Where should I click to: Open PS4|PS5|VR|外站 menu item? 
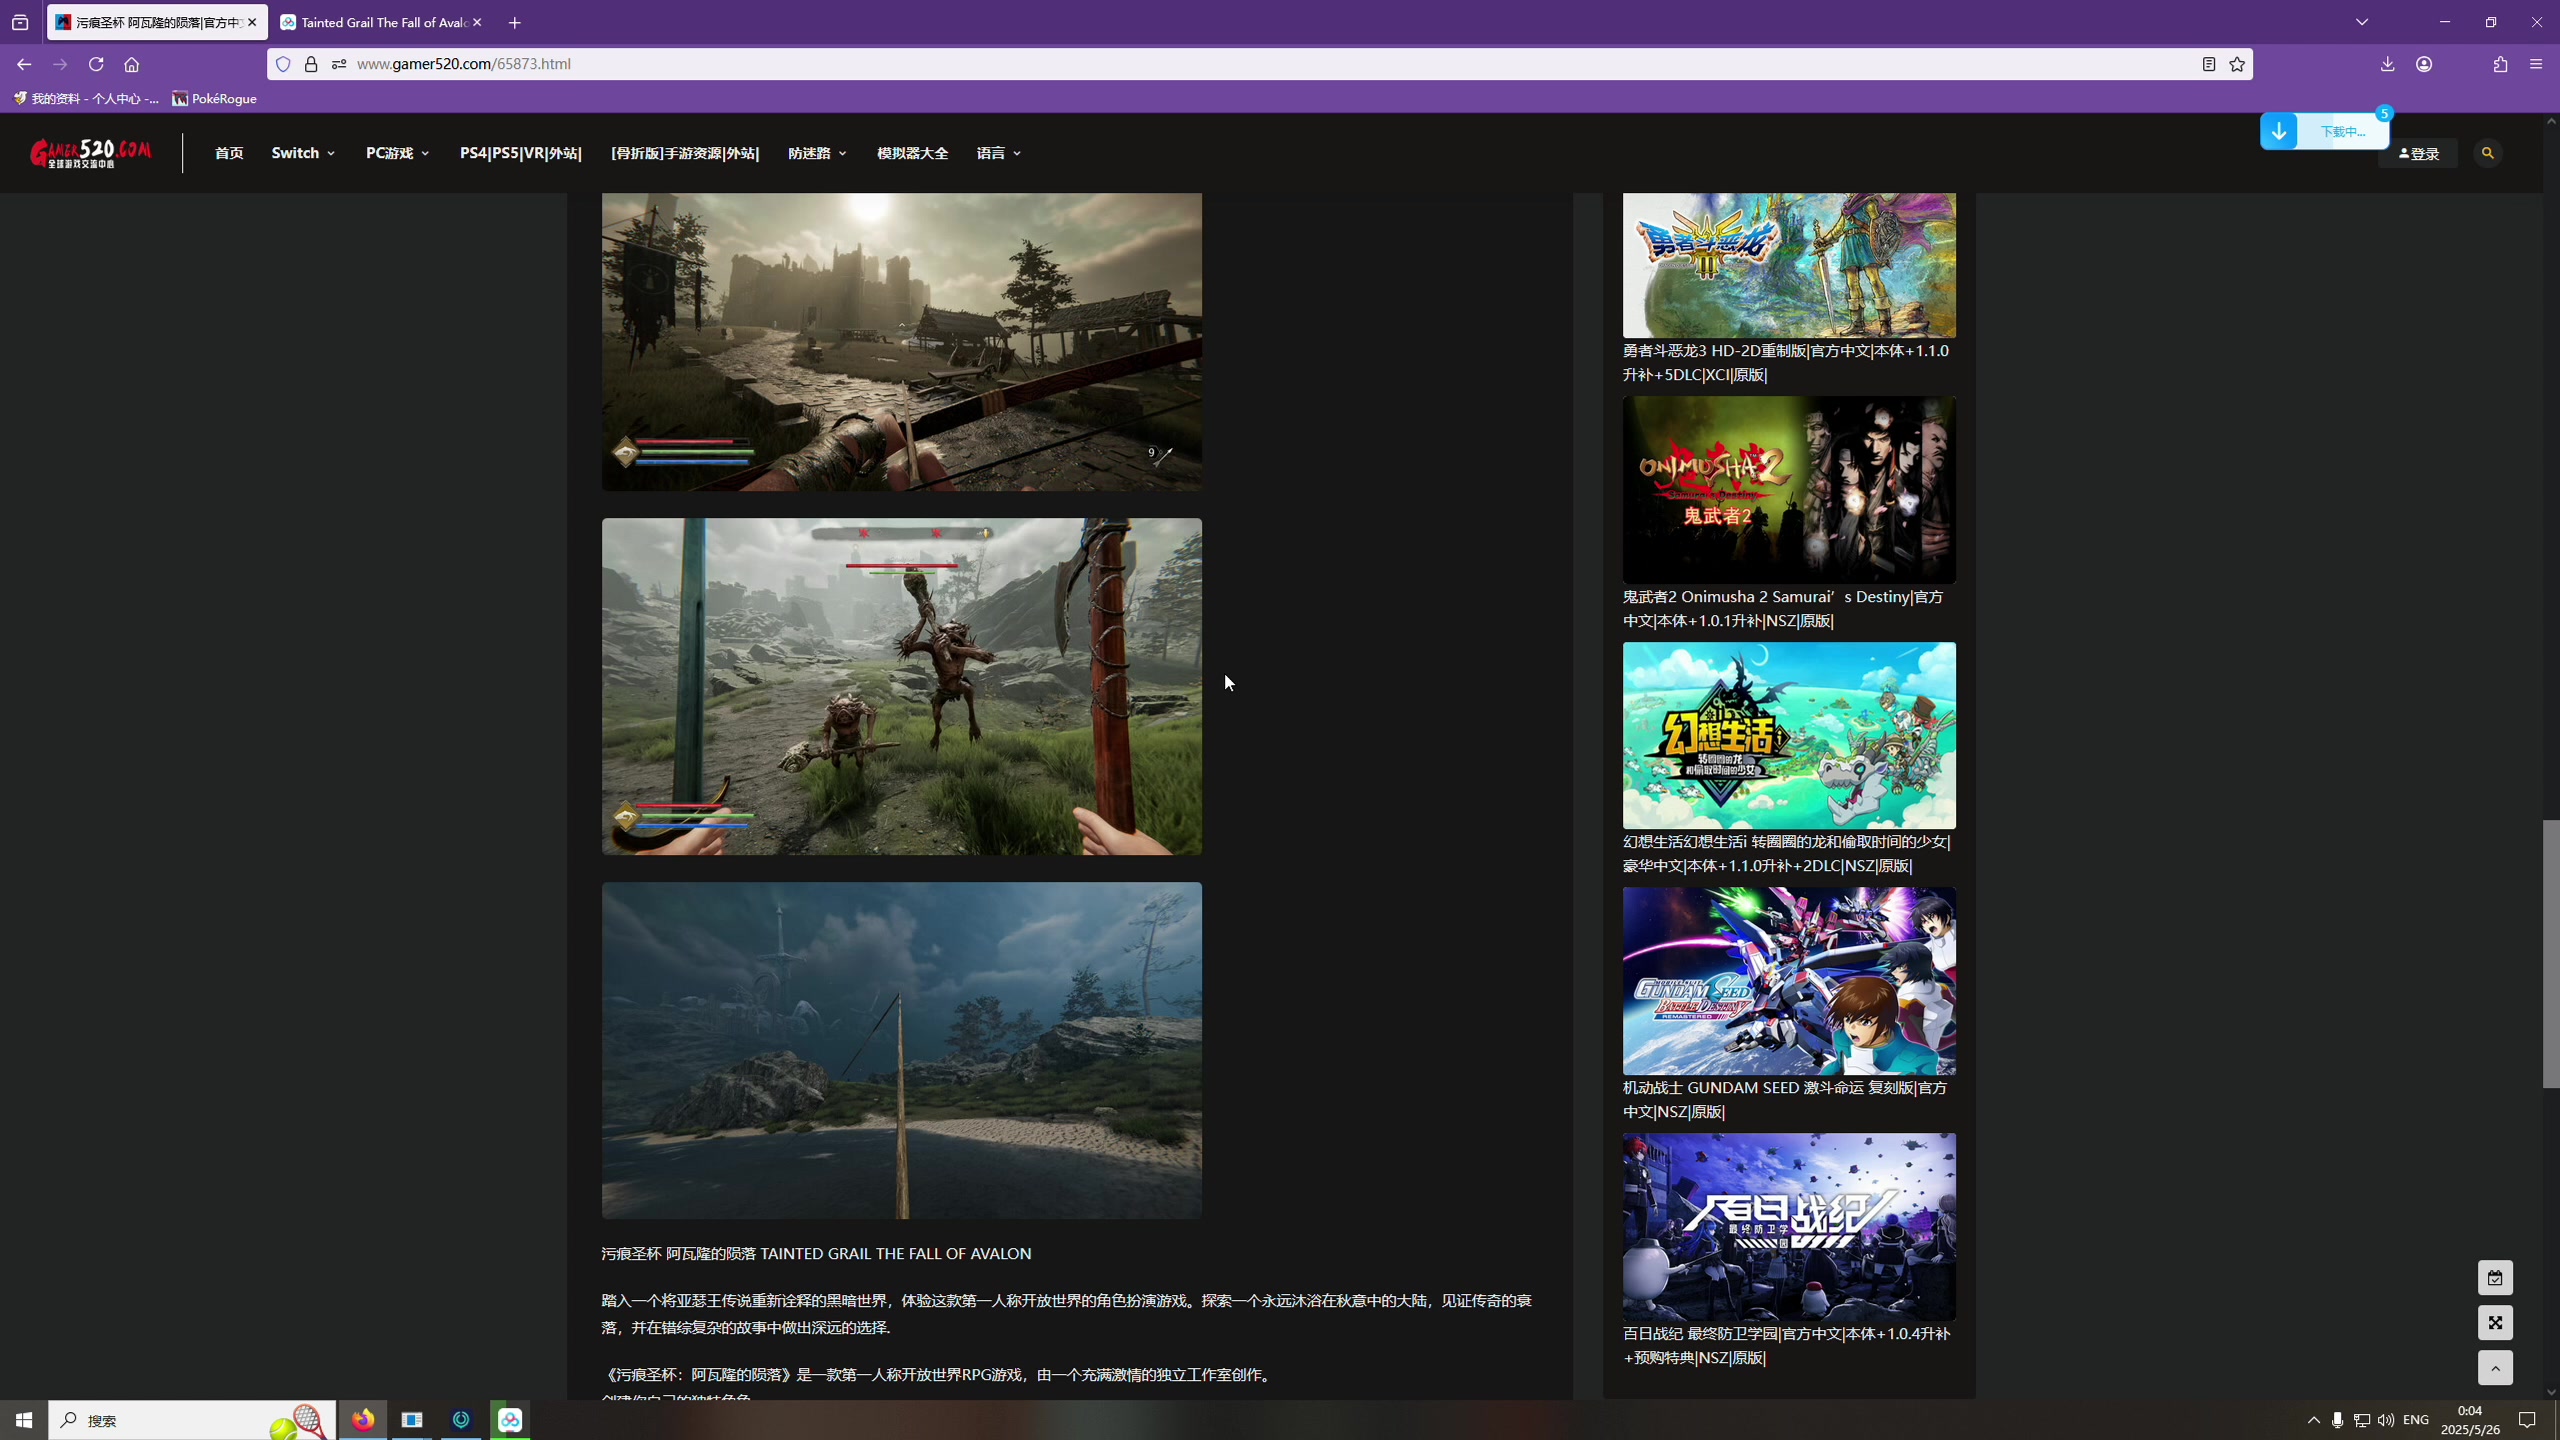[x=520, y=153]
